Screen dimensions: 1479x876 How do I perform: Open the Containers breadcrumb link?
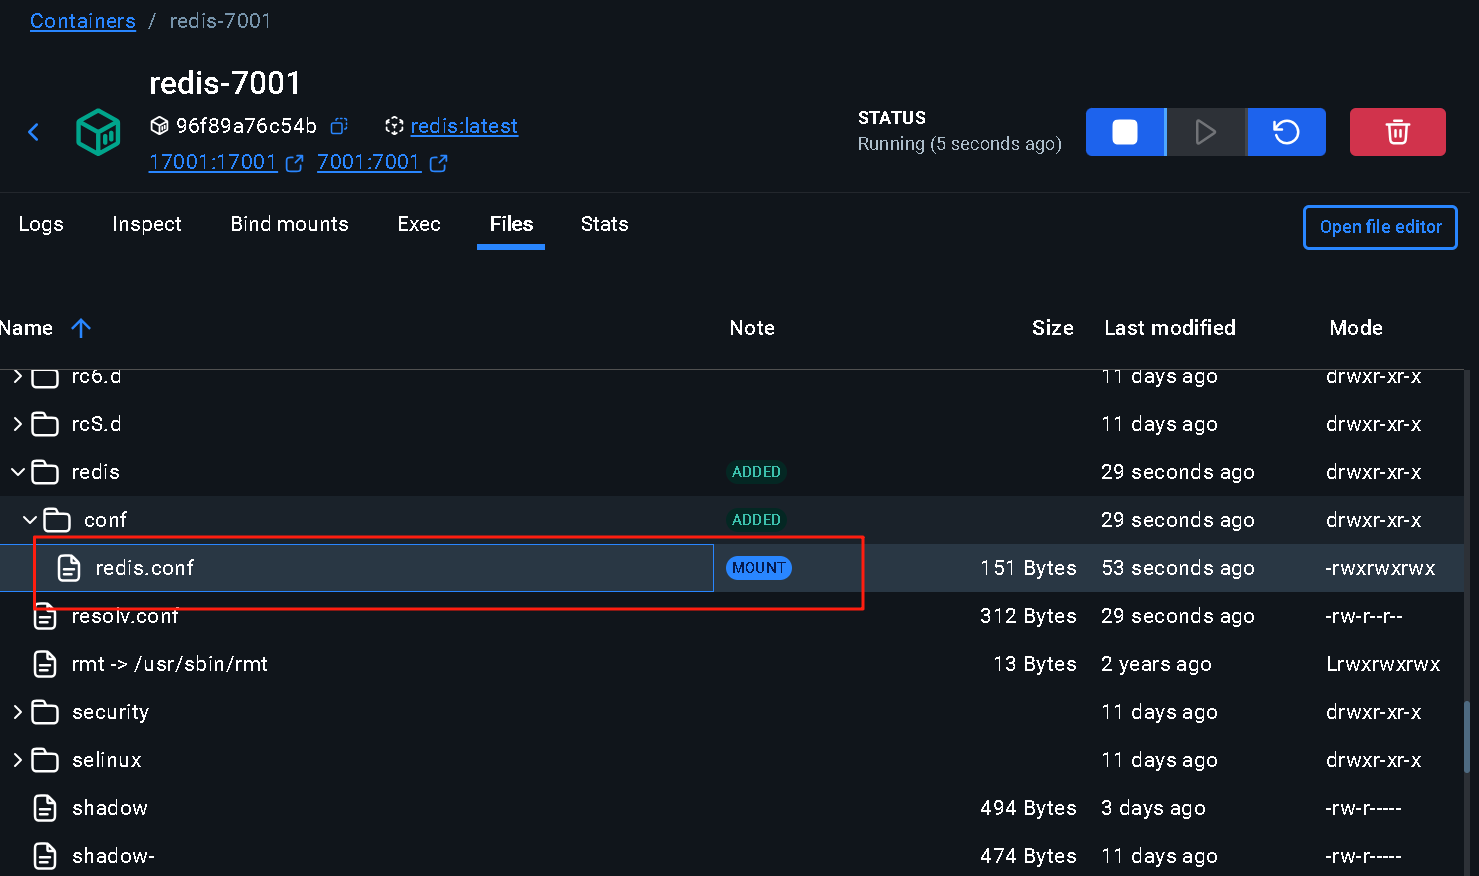click(83, 21)
